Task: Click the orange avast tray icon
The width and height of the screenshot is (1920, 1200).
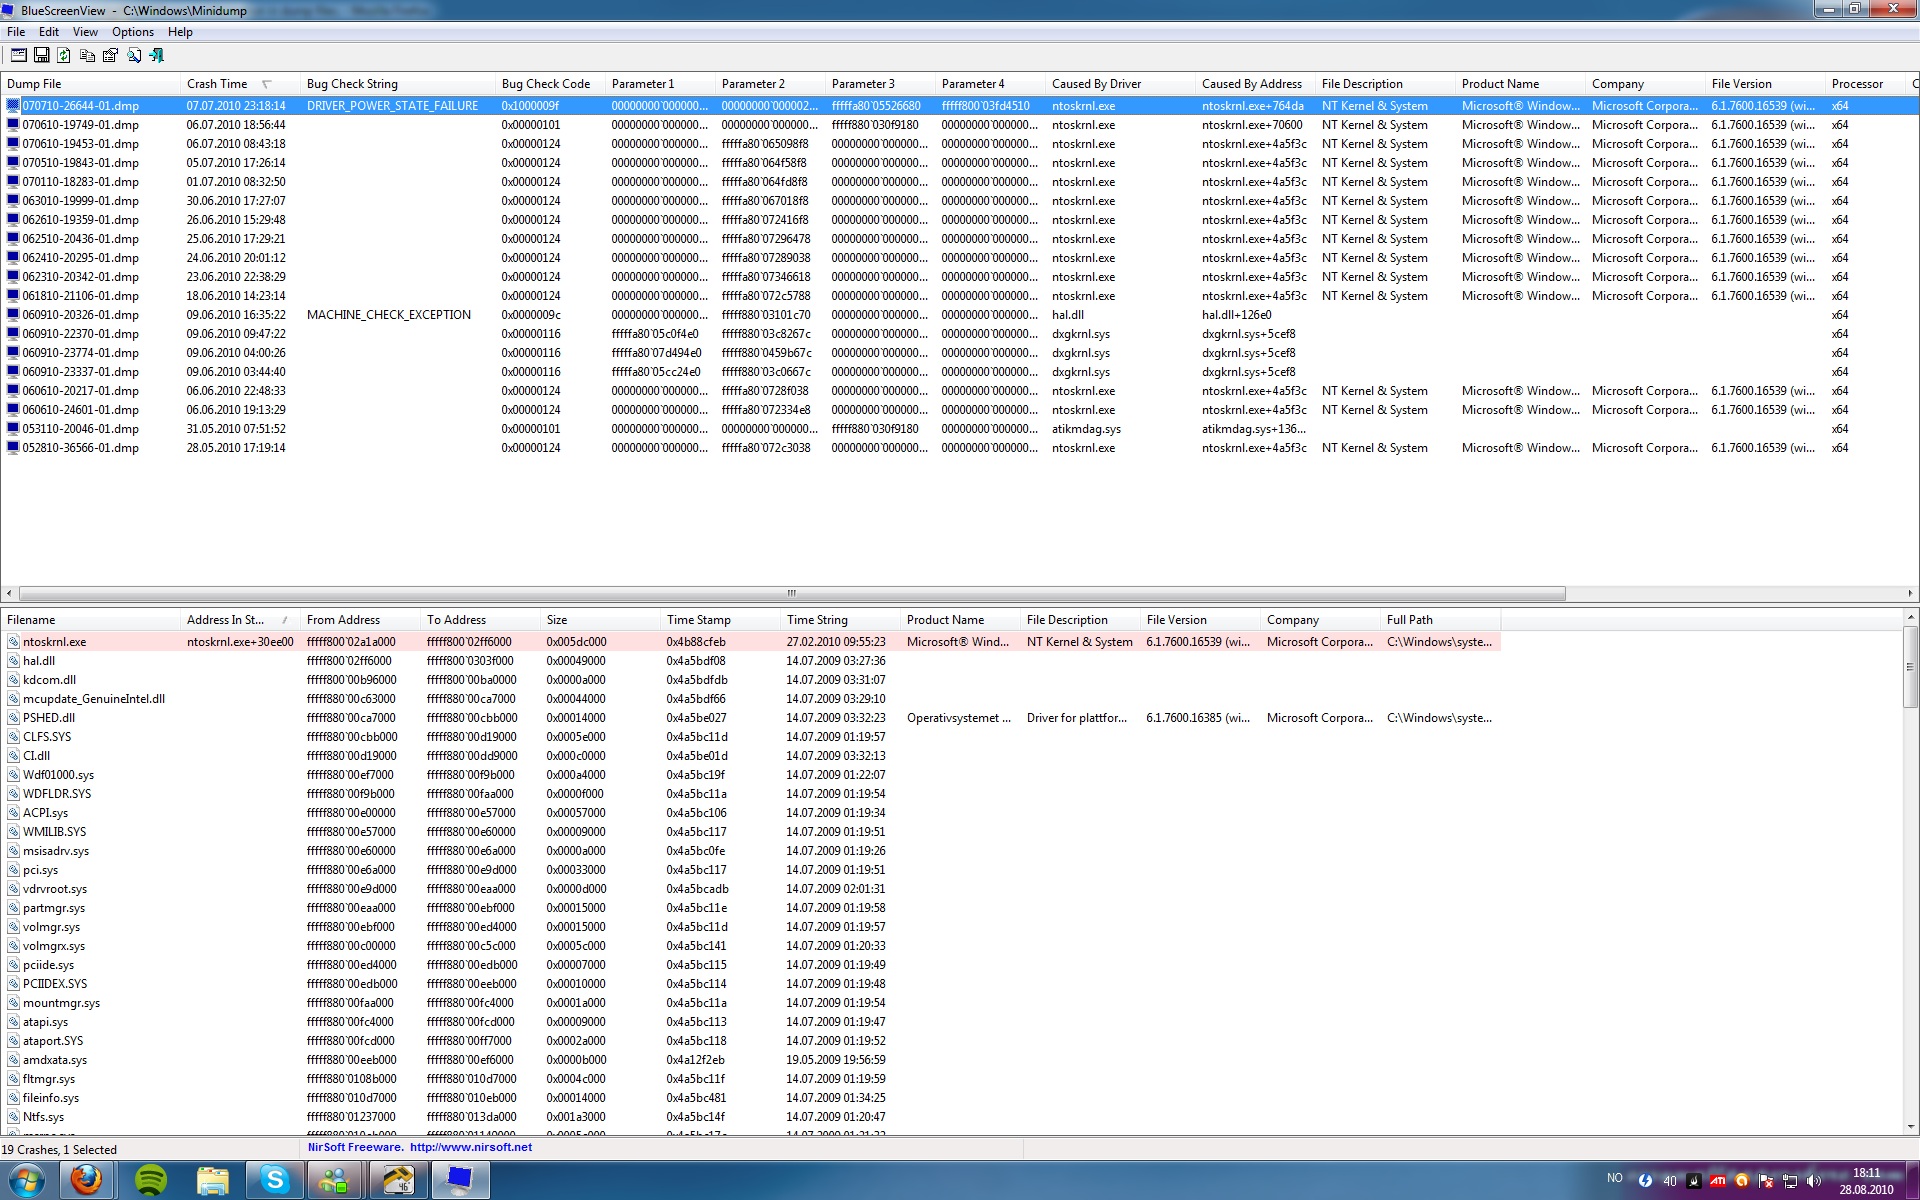Action: pyautogui.click(x=1742, y=1181)
